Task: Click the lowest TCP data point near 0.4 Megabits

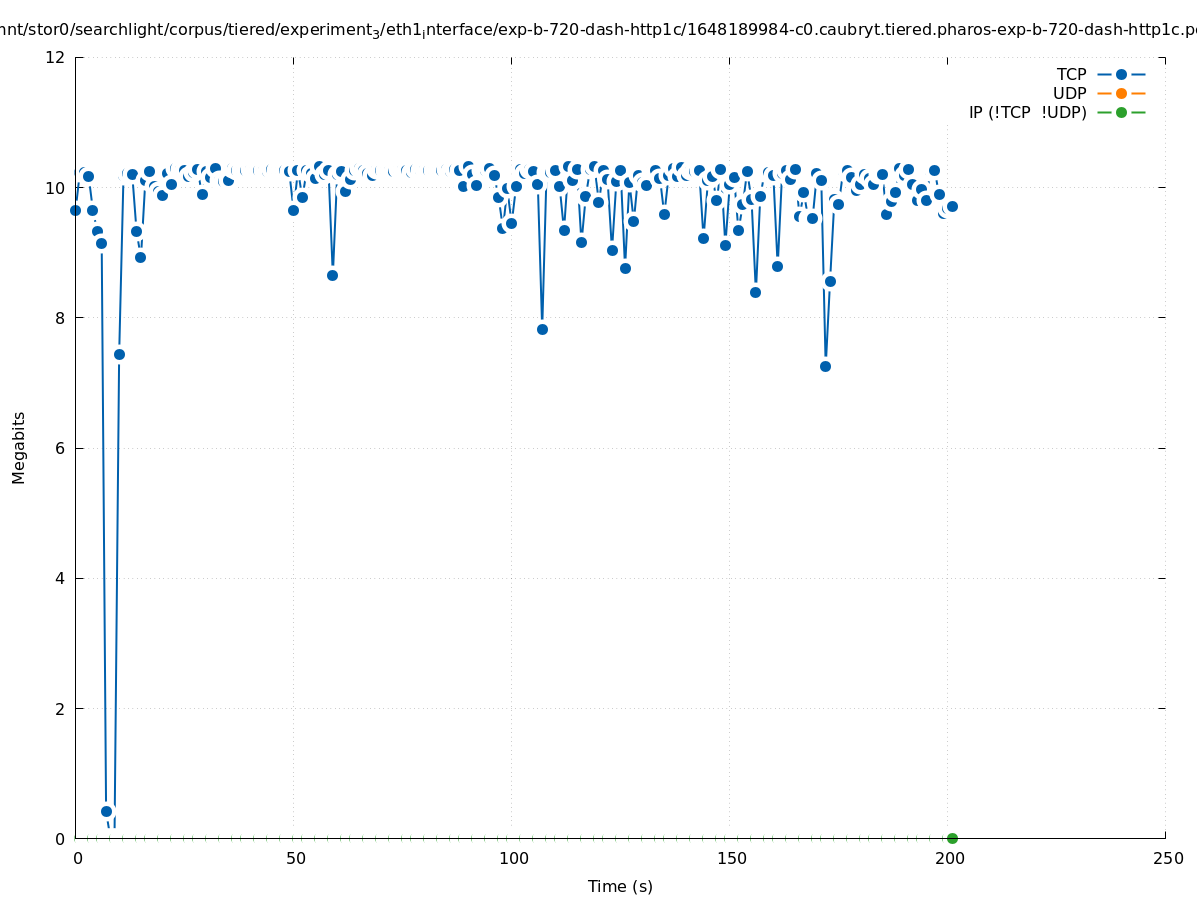Action: [x=106, y=811]
